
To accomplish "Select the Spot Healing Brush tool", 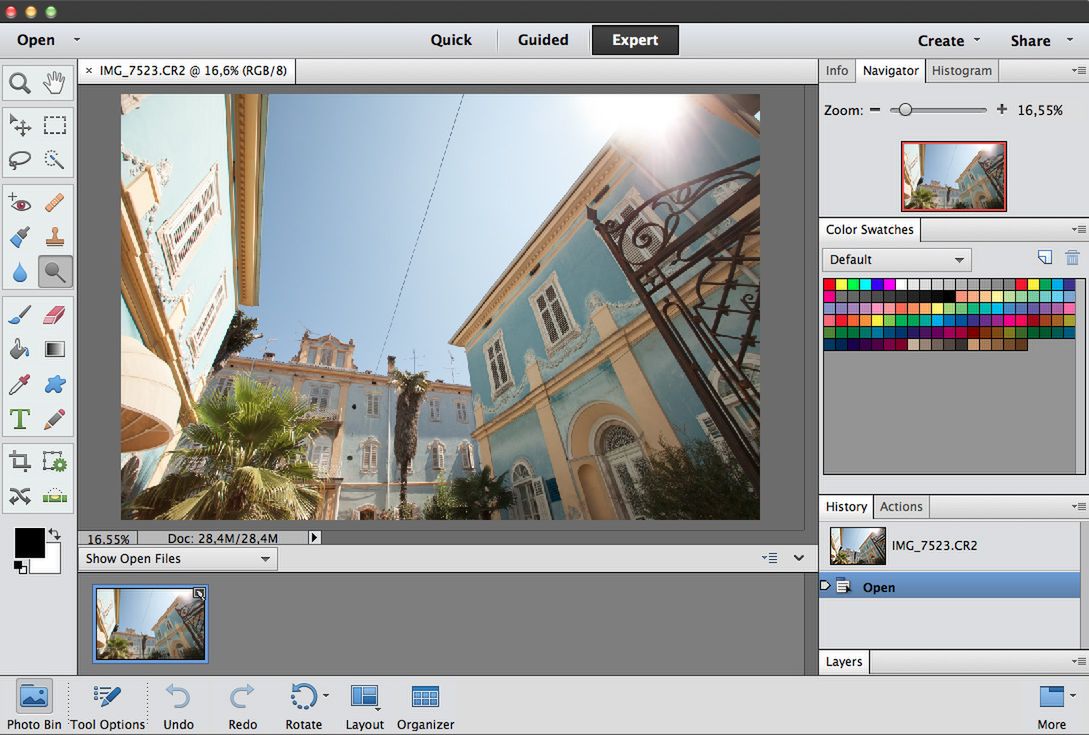I will [54, 203].
